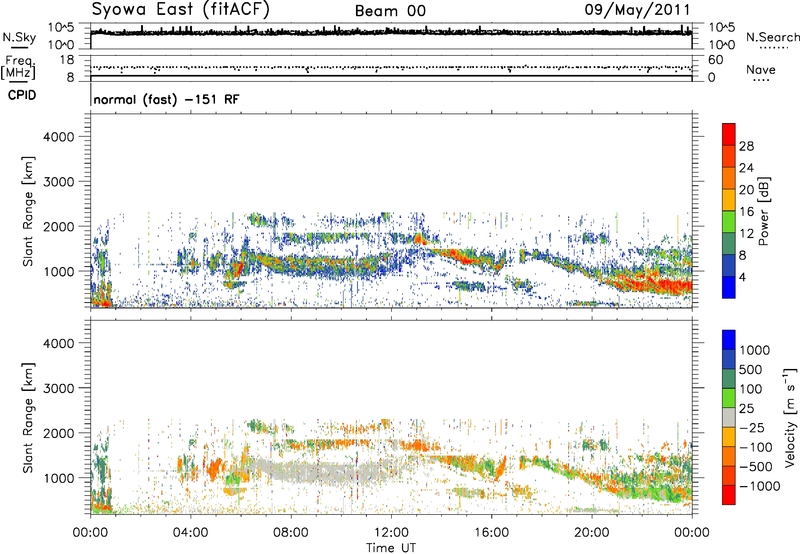Click the 'Beam 00' label
The width and height of the screenshot is (800, 554).
point(390,11)
